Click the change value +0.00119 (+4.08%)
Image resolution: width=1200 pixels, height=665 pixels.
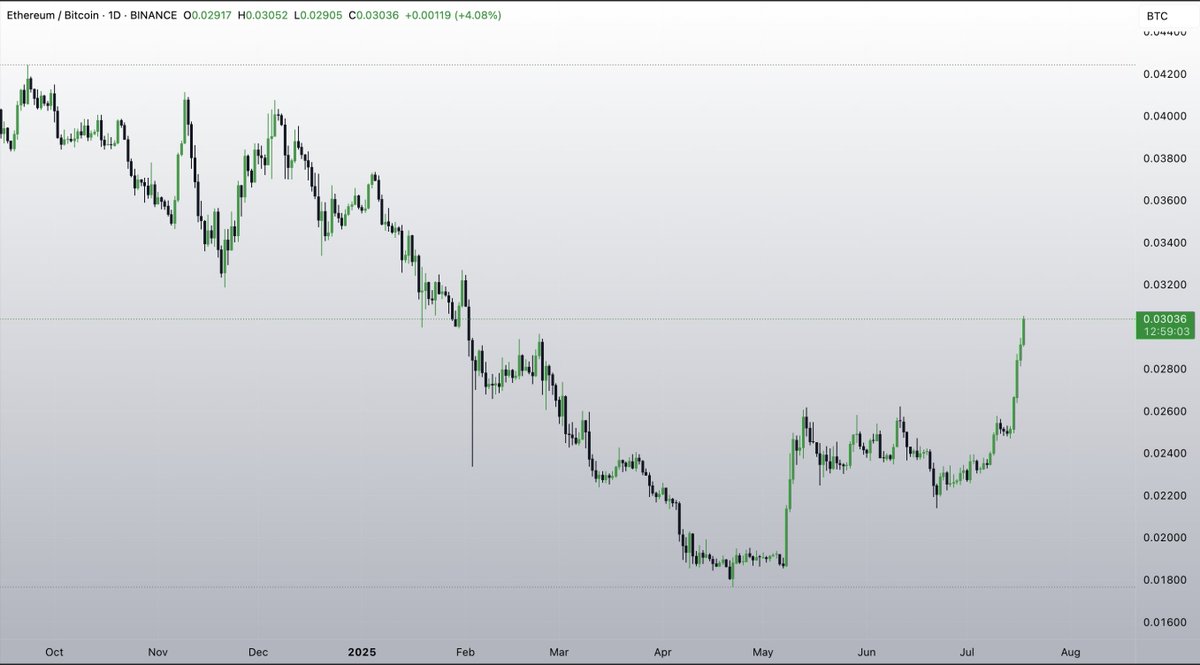tap(452, 16)
